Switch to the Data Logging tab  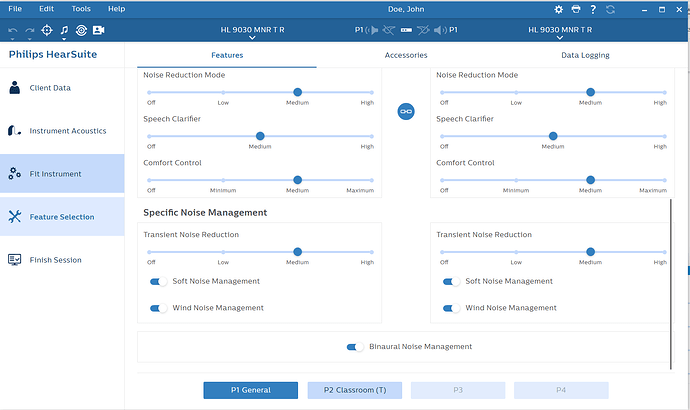point(585,55)
